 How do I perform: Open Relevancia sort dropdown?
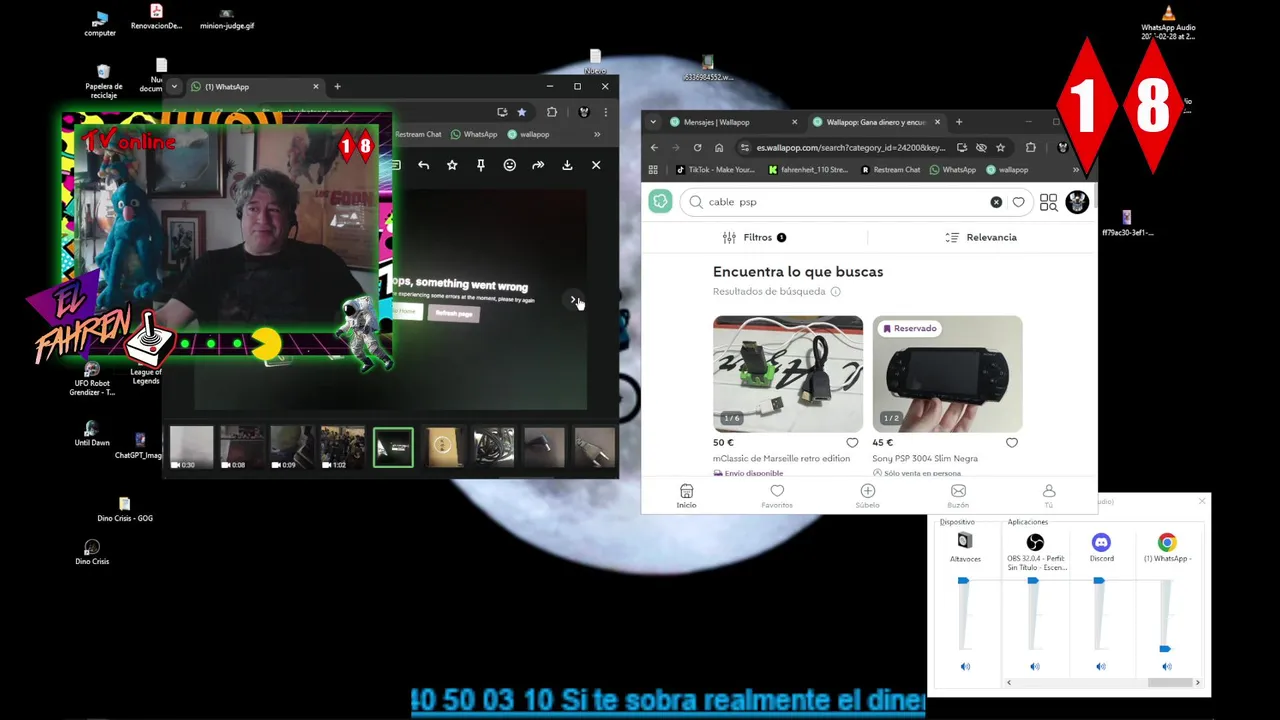(981, 237)
